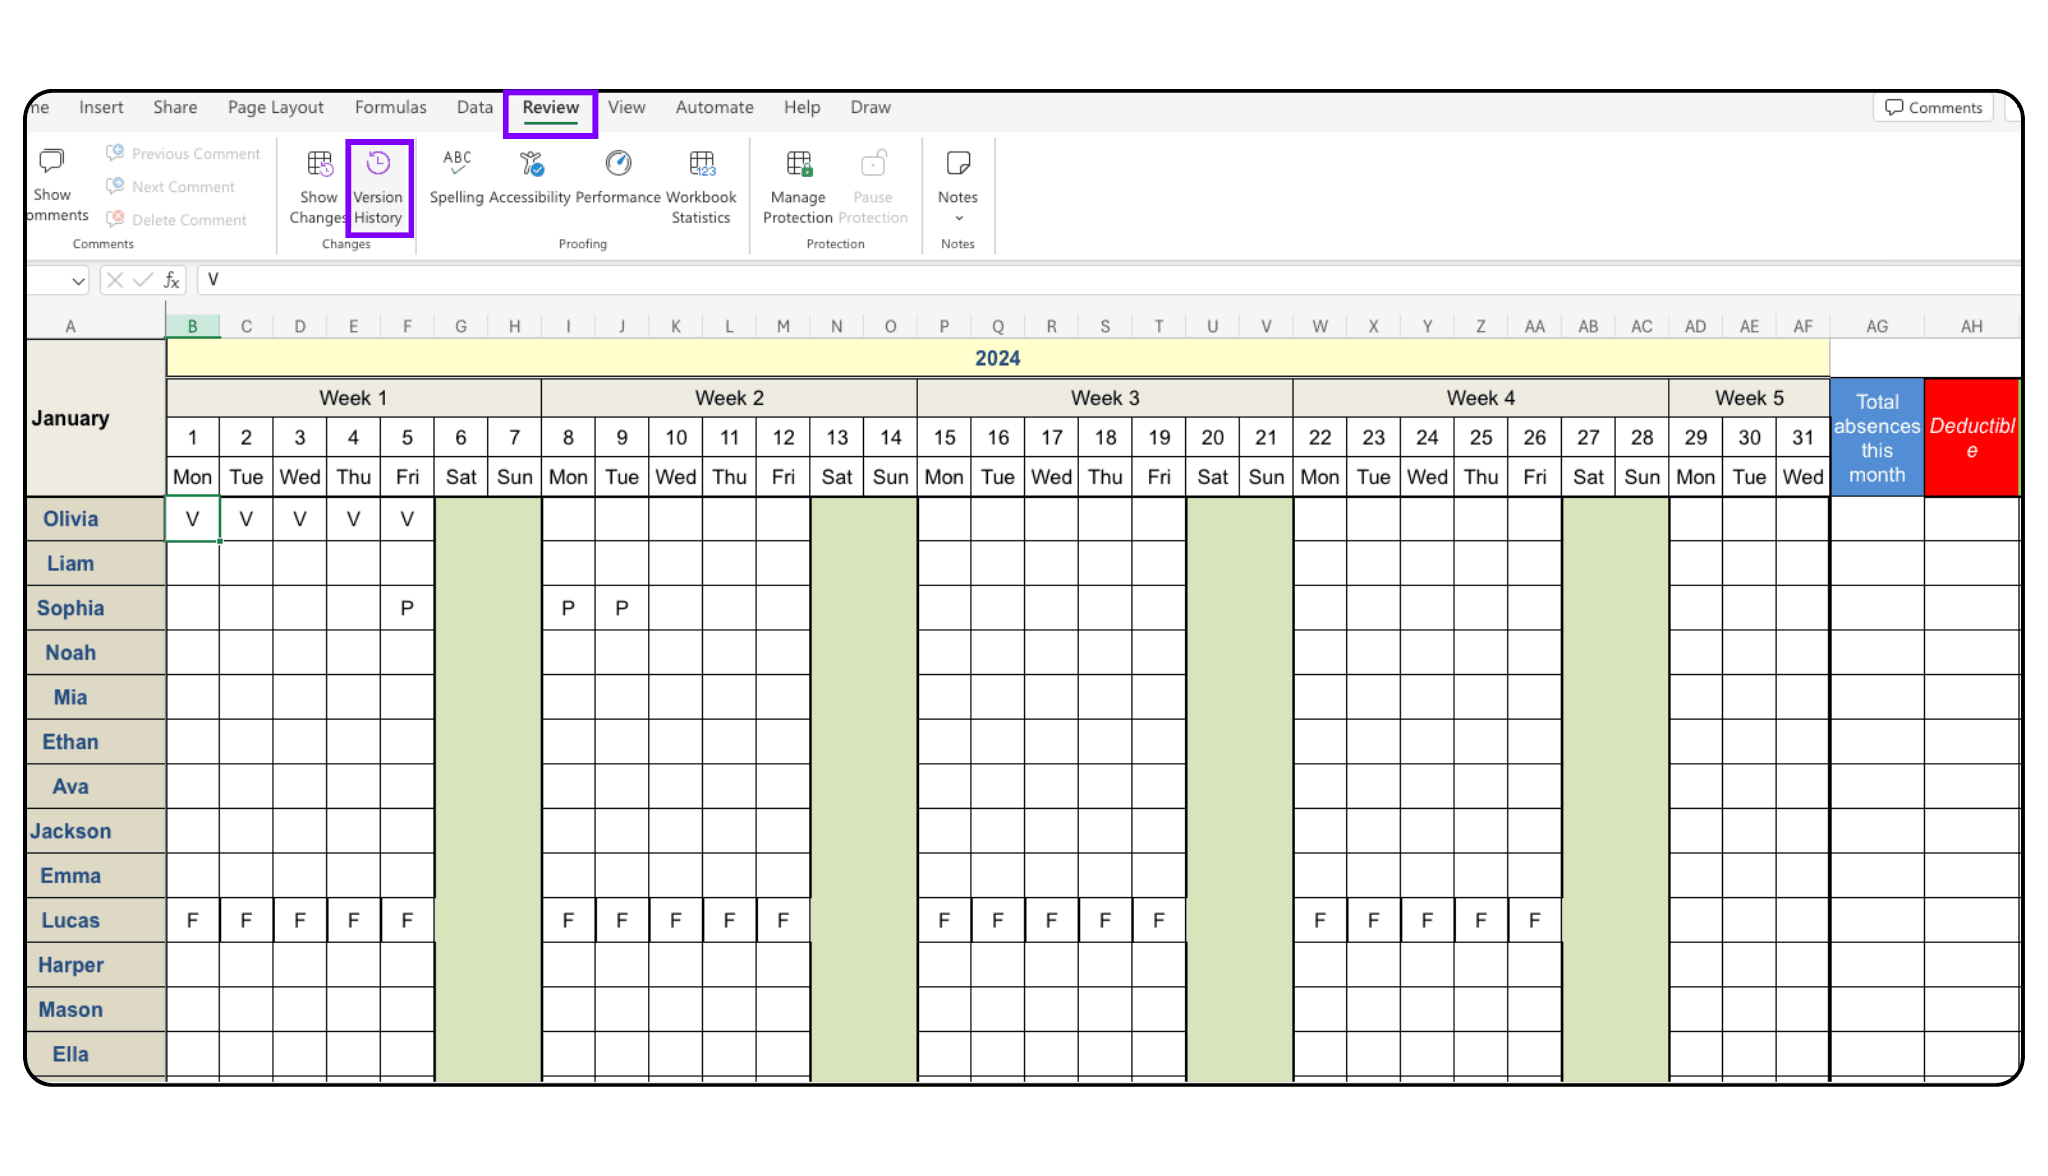Screen dimensions: 2048x1176
Task: Click Delete Comment
Action: 177,219
